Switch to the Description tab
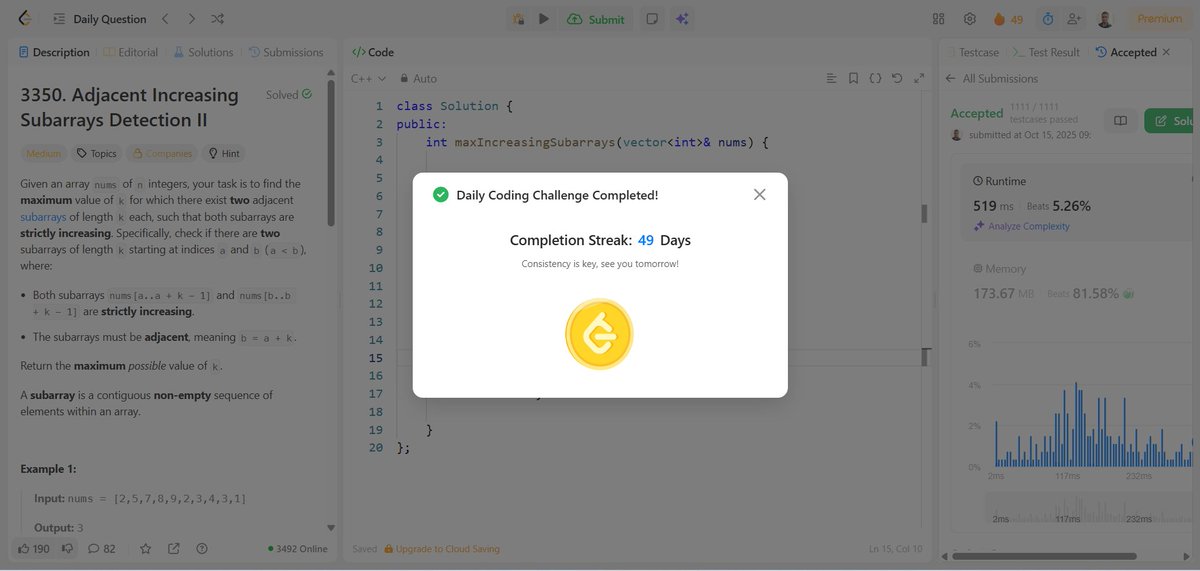This screenshot has width=1200, height=571. [x=54, y=52]
